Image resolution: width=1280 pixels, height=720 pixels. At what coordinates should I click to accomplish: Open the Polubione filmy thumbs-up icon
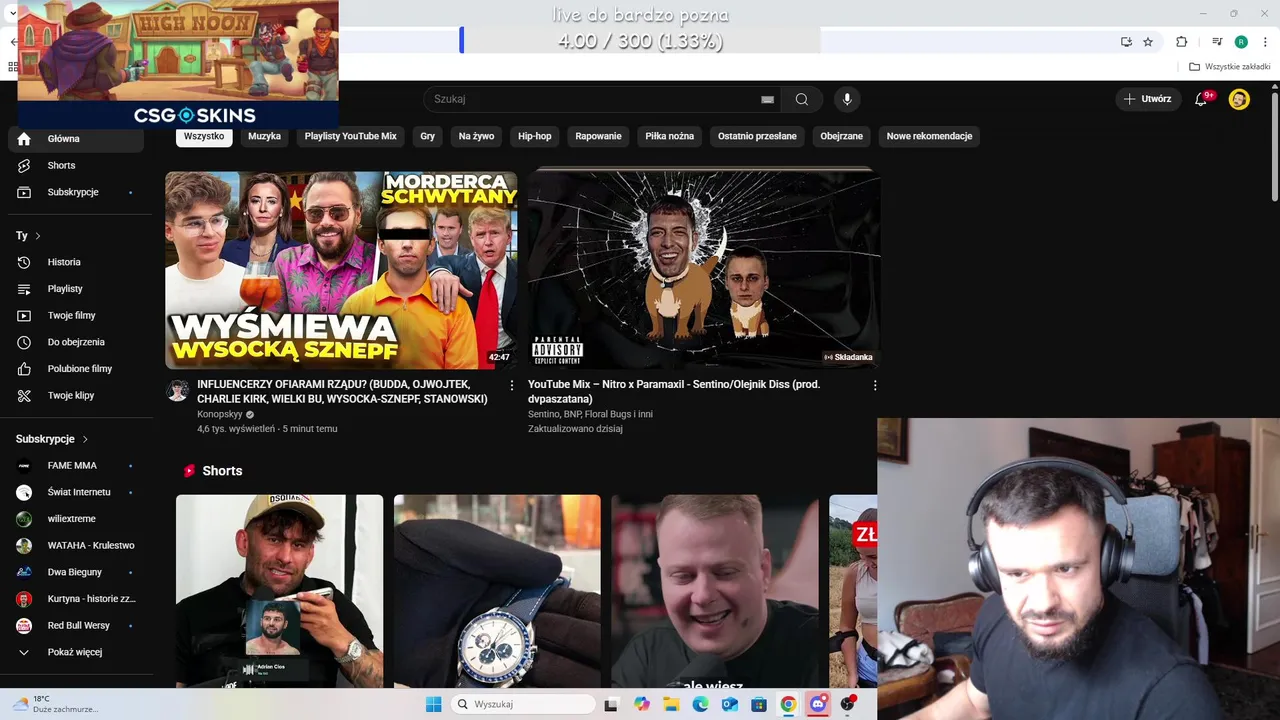pos(24,369)
